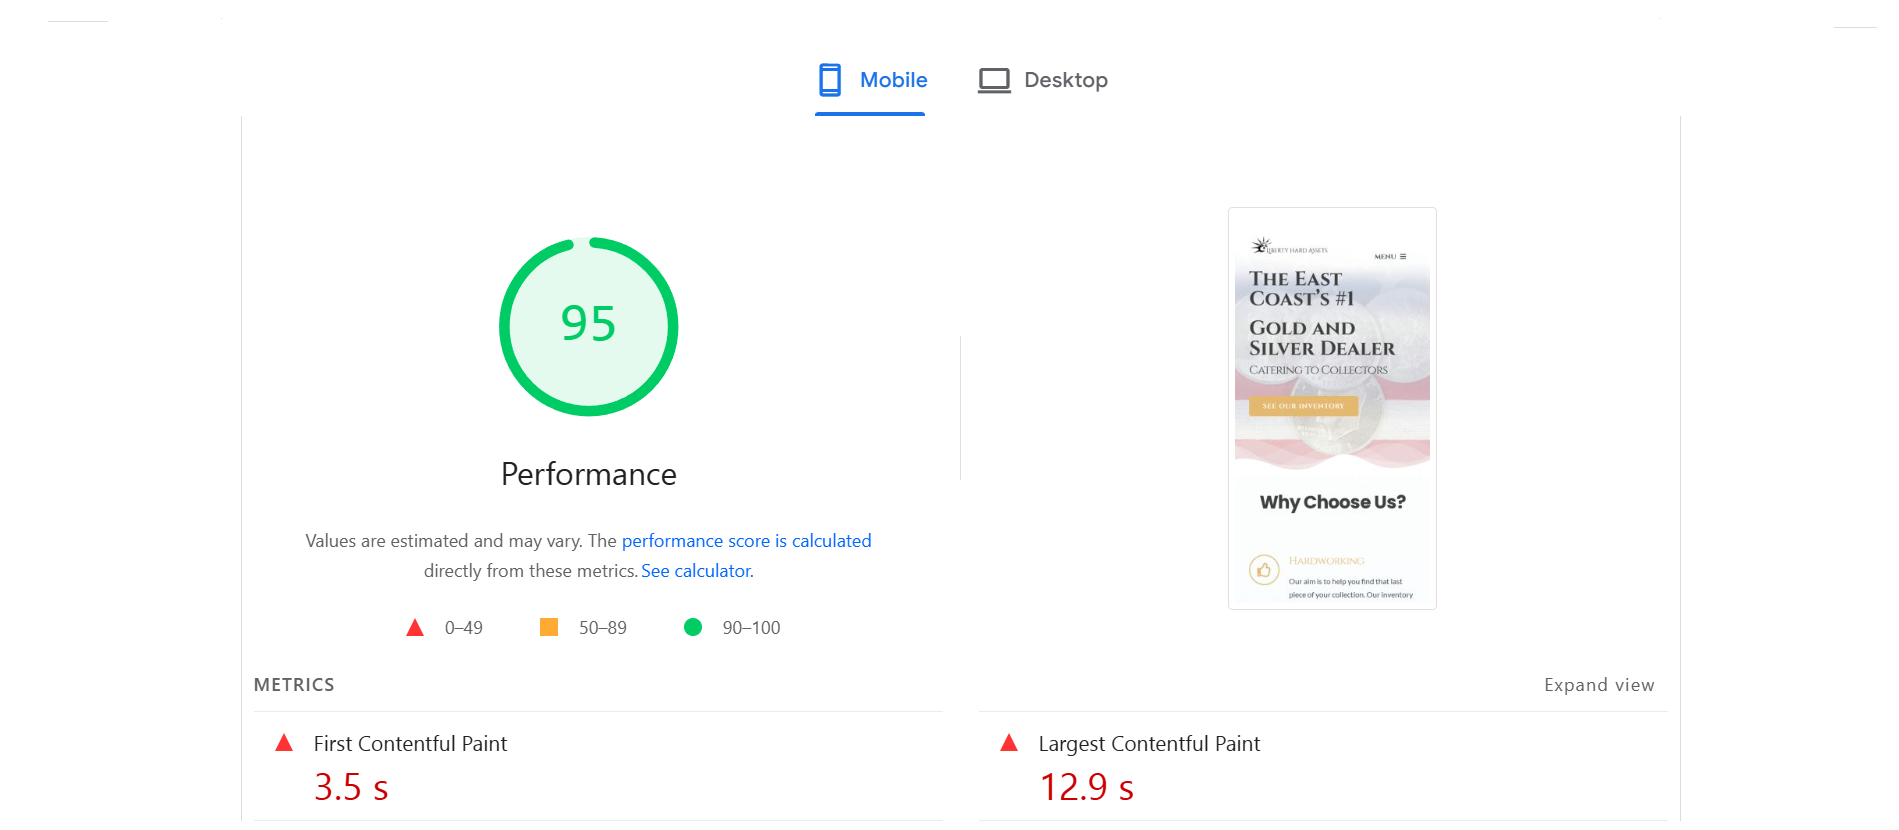1899x830 pixels.
Task: Switch to the Mobile tab
Action: tap(872, 80)
